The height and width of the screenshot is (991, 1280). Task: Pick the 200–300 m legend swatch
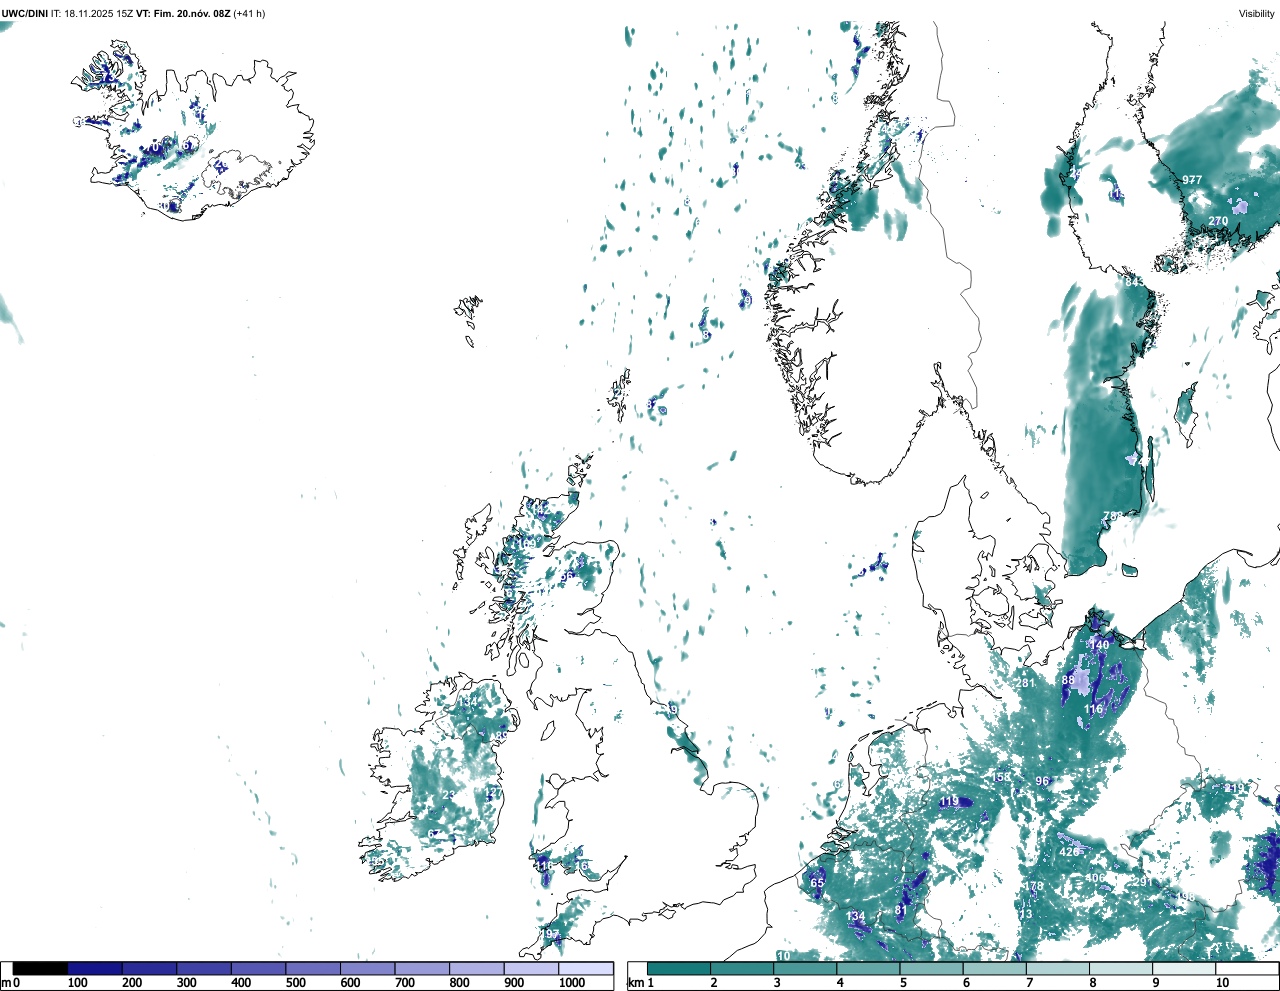(150, 968)
